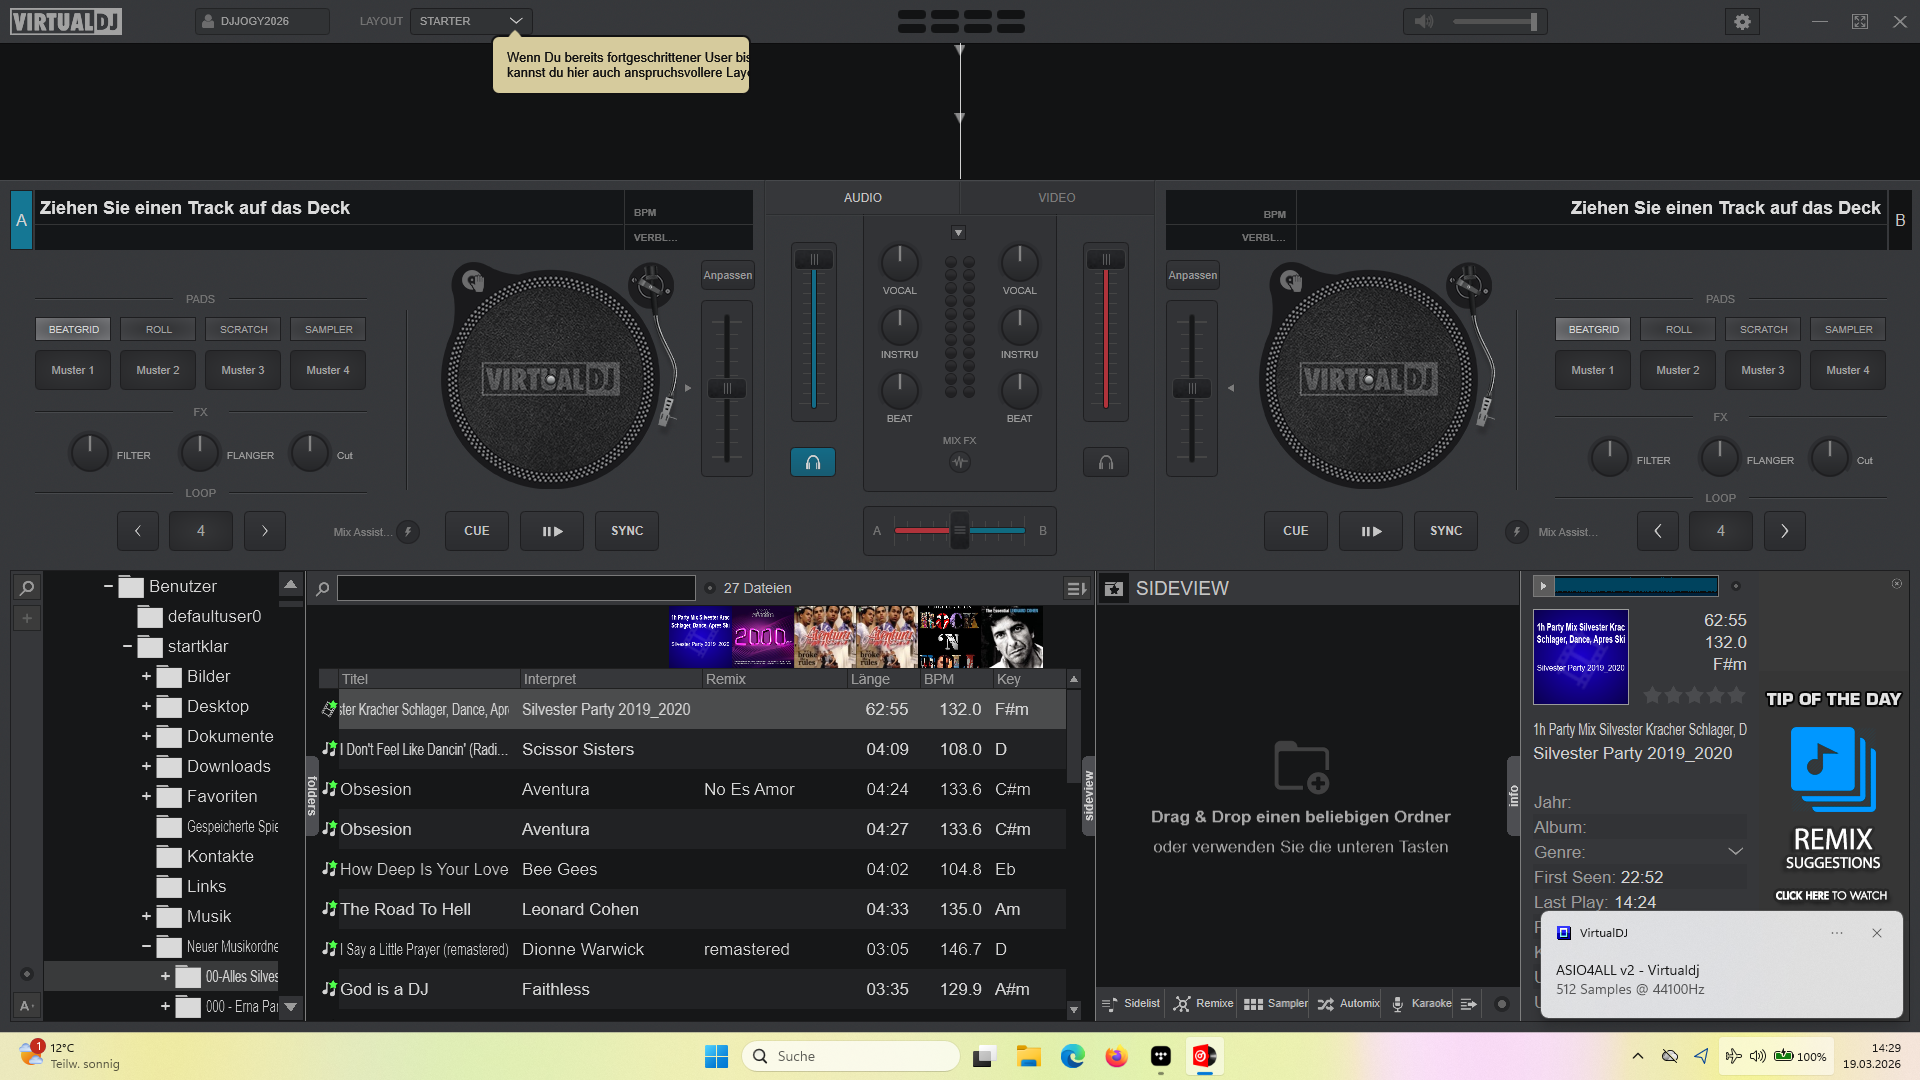Click the master volume speaker icon
Viewport: 1920px width, 1080px height.
[1424, 22]
